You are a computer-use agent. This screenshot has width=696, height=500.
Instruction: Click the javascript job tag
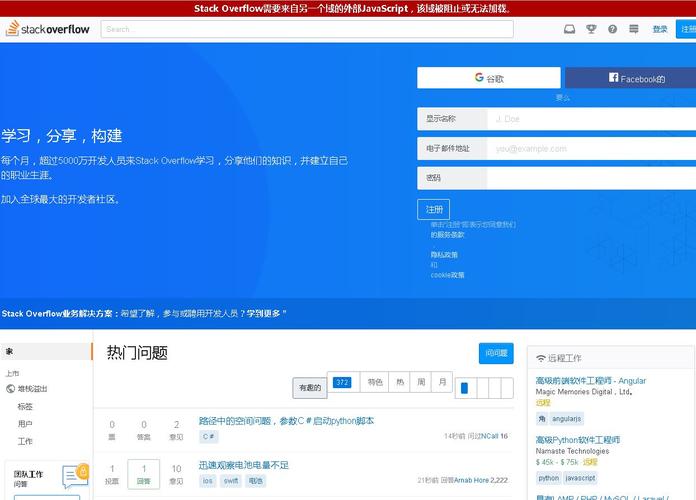[x=580, y=478]
